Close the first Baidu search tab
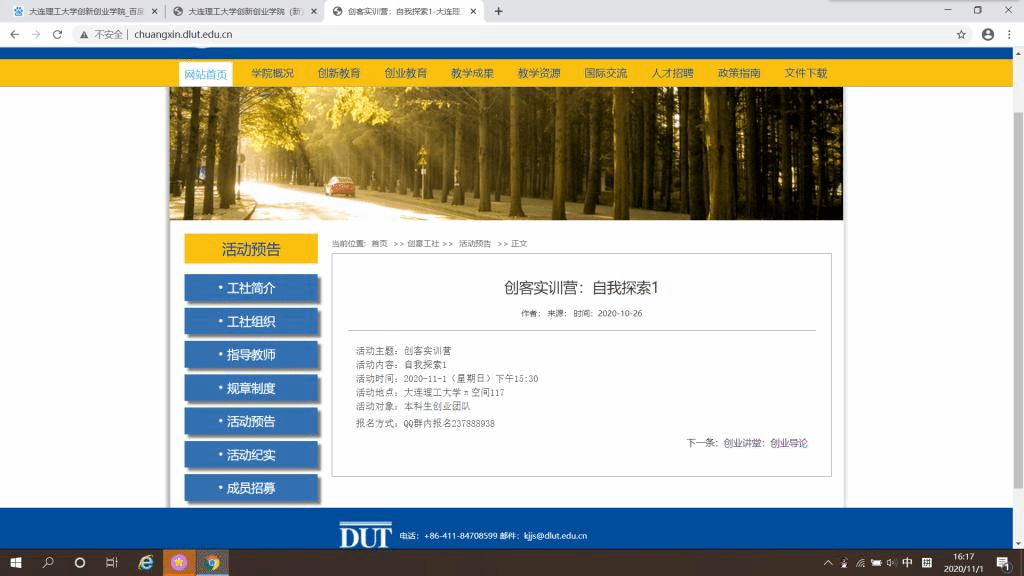 point(154,11)
